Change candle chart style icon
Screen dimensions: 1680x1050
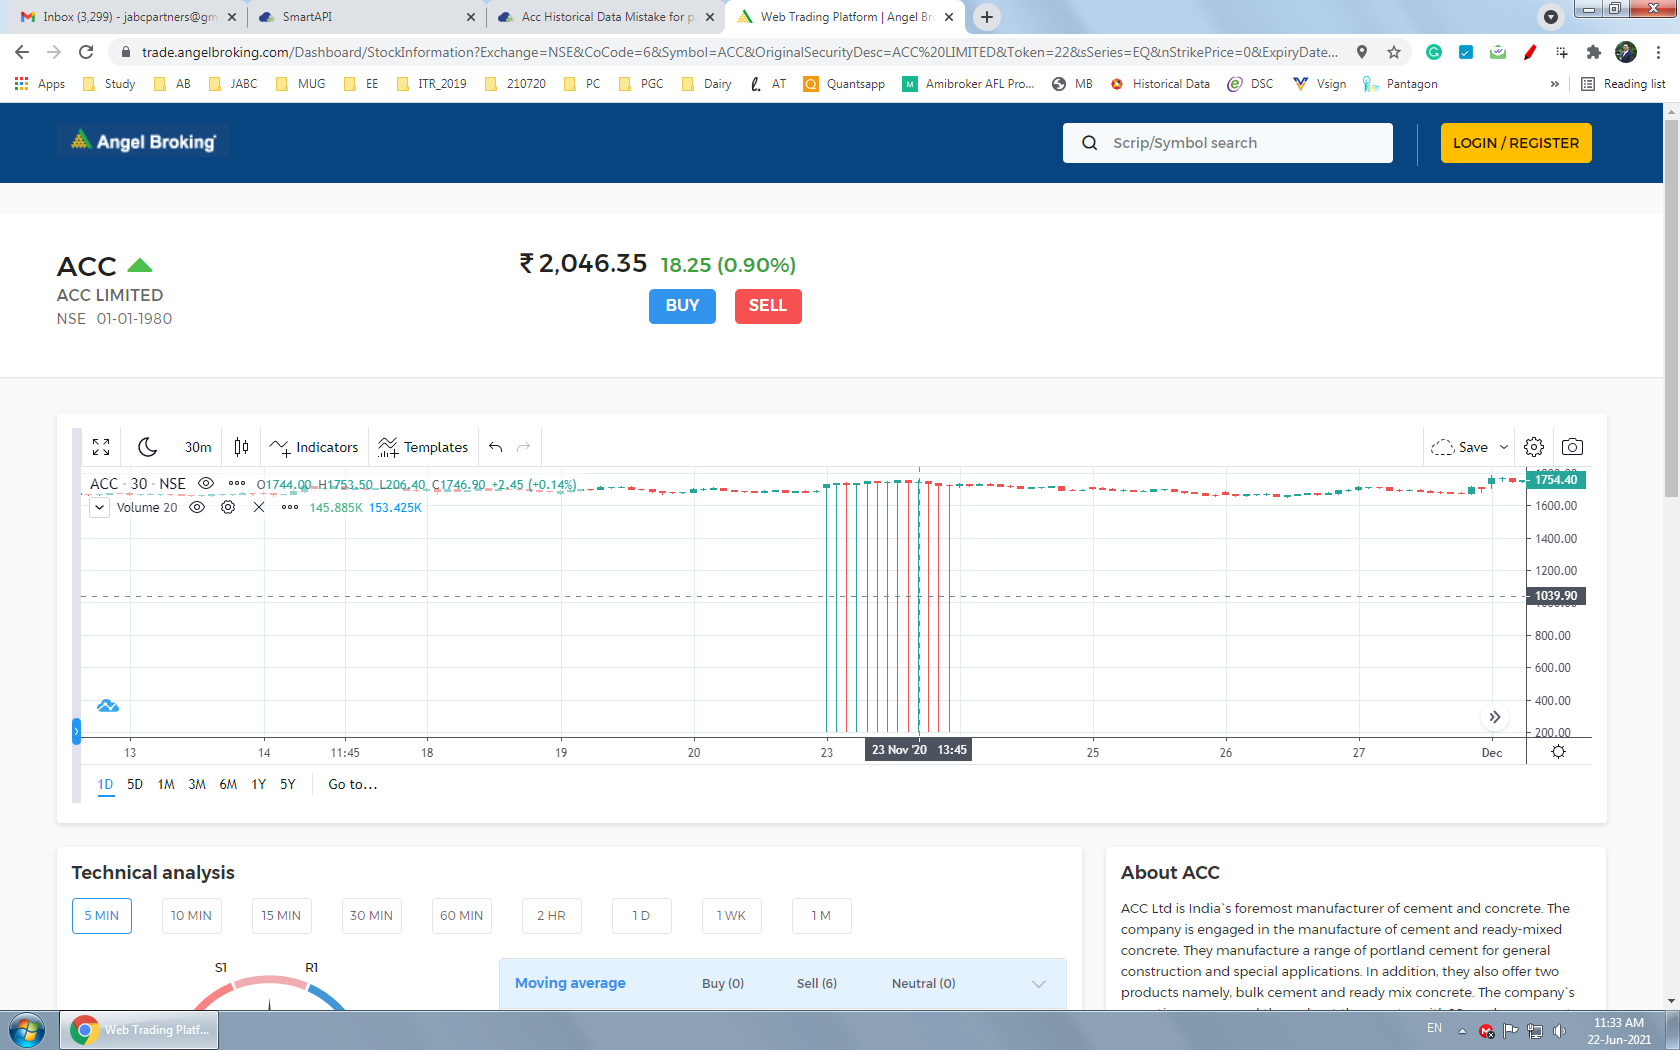[x=241, y=447]
